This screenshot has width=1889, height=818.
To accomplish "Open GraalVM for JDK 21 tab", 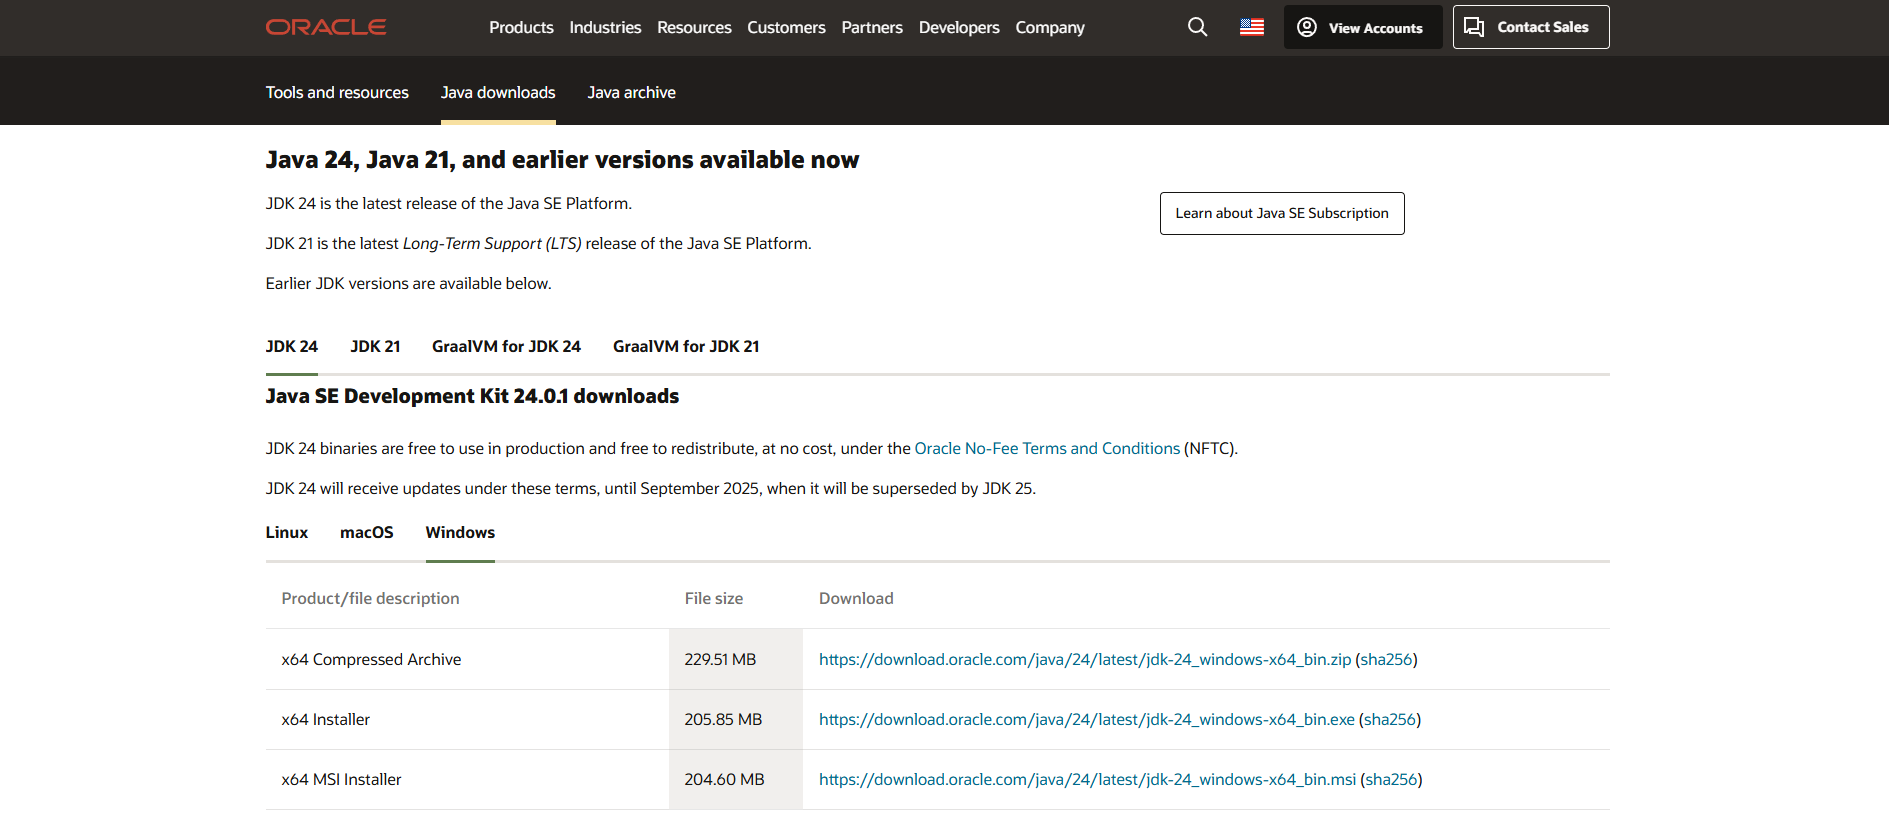I will point(686,346).
